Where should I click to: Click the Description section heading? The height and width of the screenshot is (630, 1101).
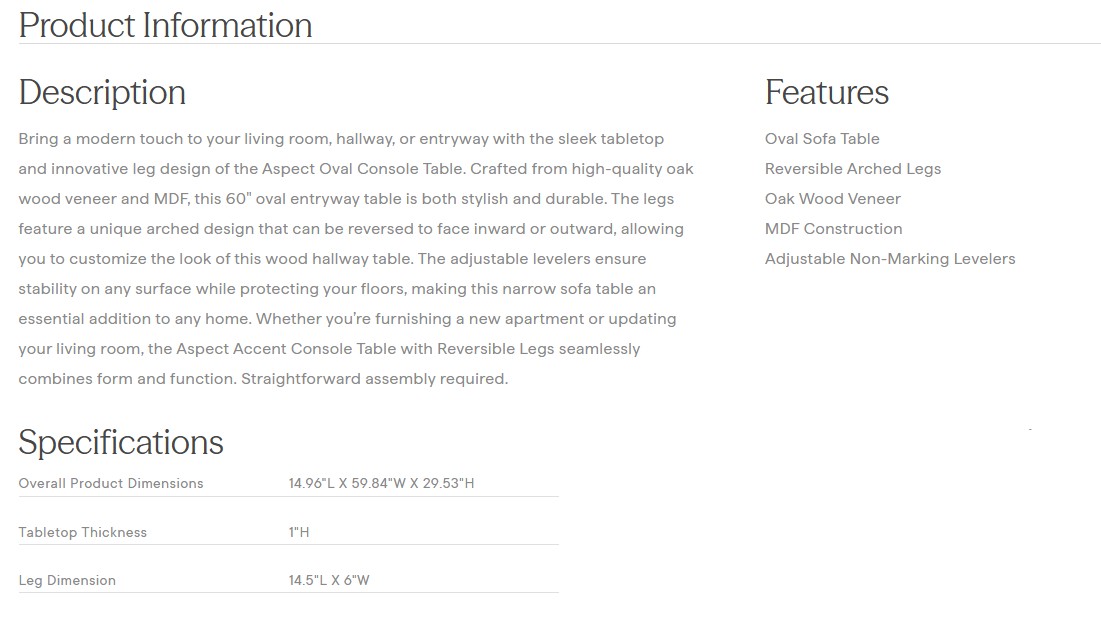coord(102,92)
